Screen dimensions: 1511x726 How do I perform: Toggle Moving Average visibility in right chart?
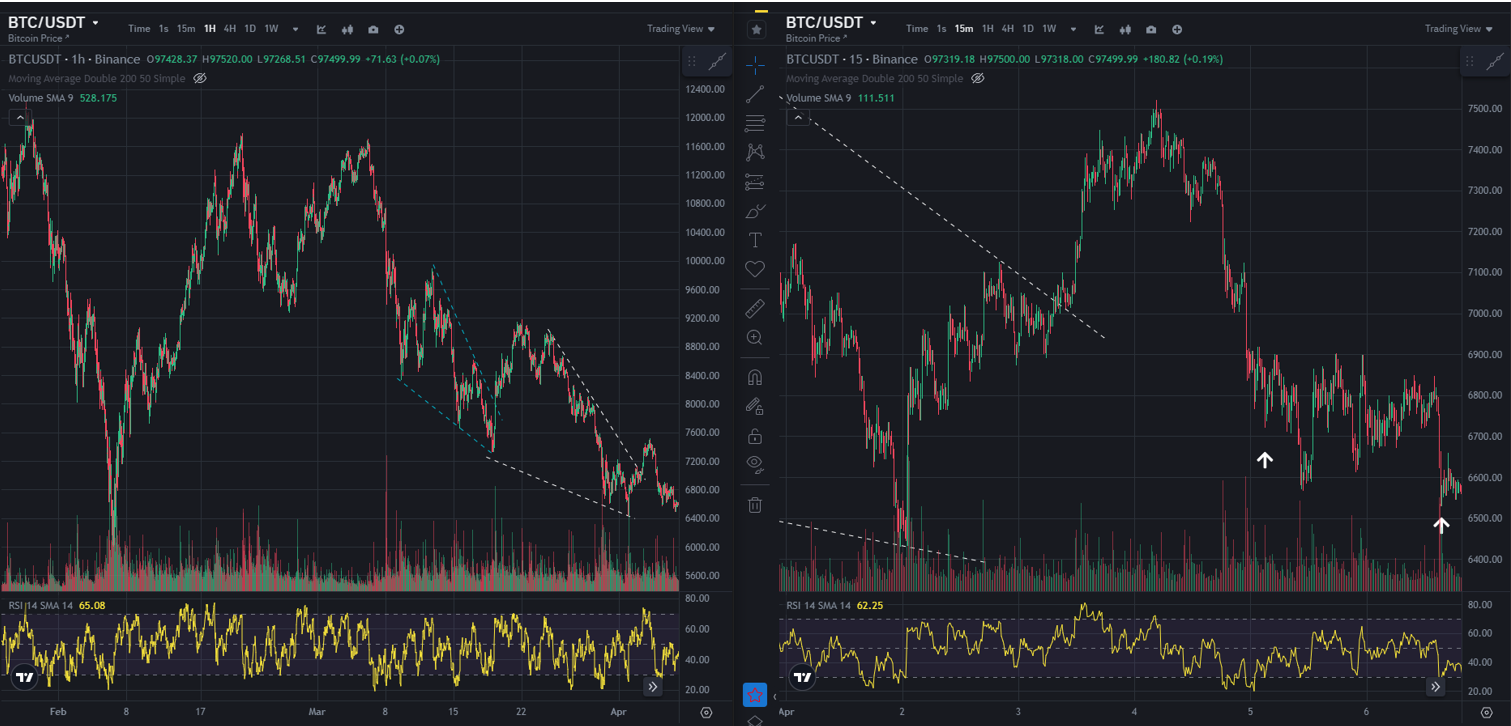click(x=978, y=78)
